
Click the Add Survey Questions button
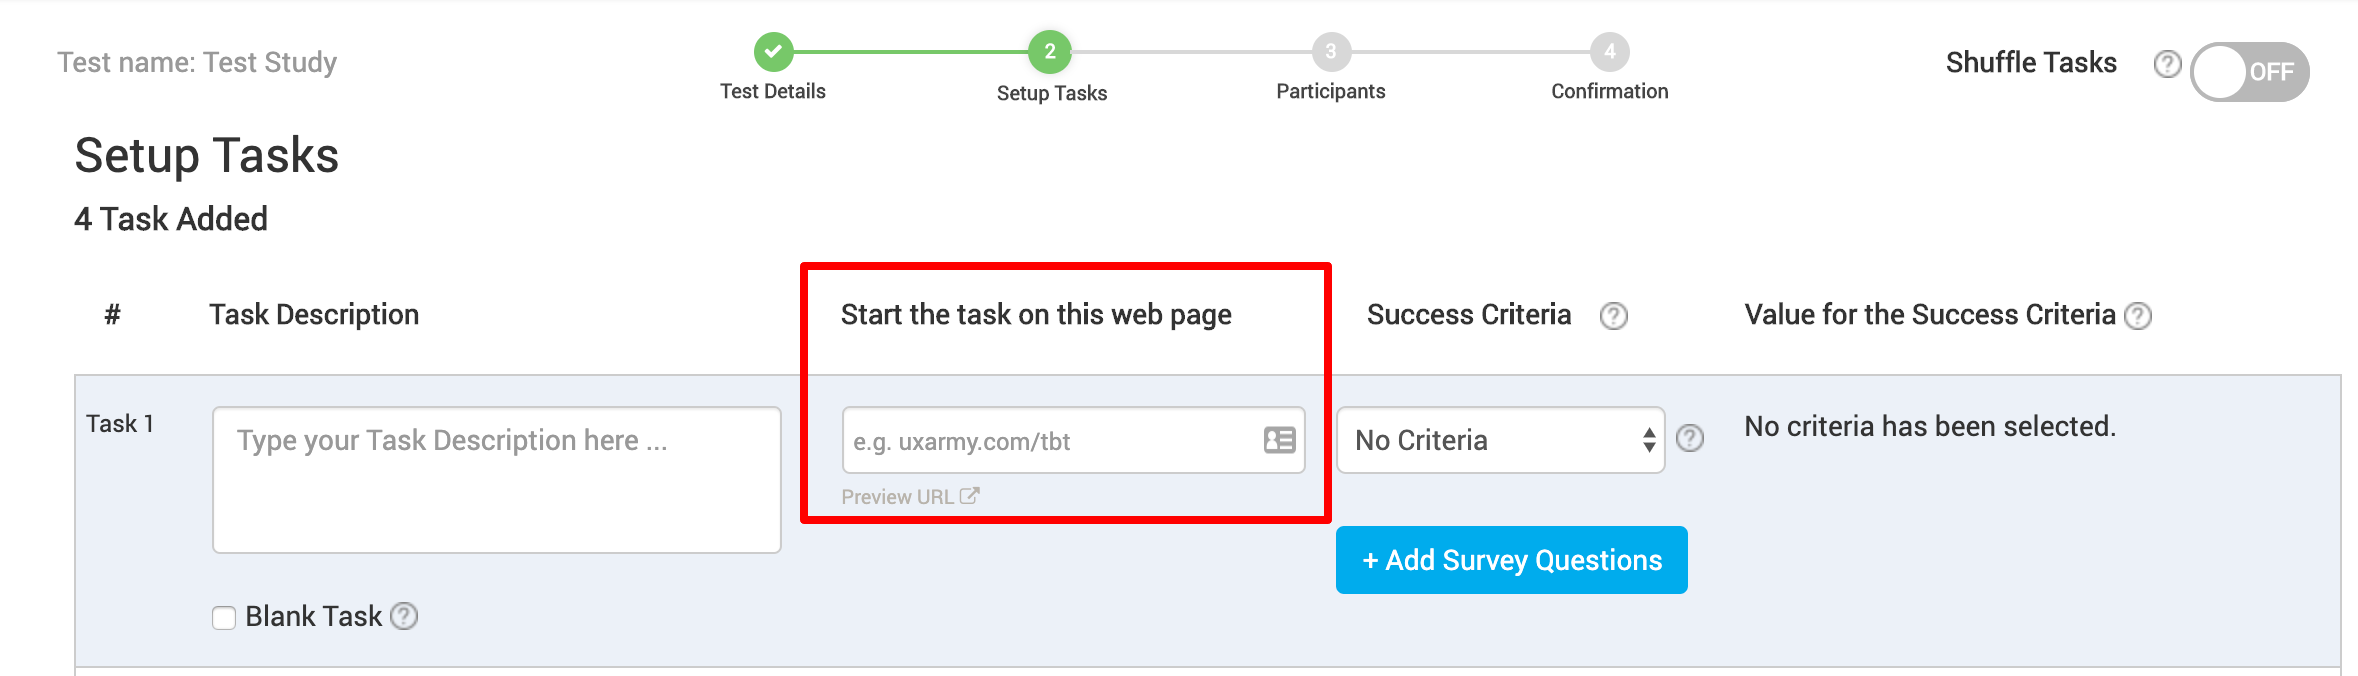click(1511, 560)
